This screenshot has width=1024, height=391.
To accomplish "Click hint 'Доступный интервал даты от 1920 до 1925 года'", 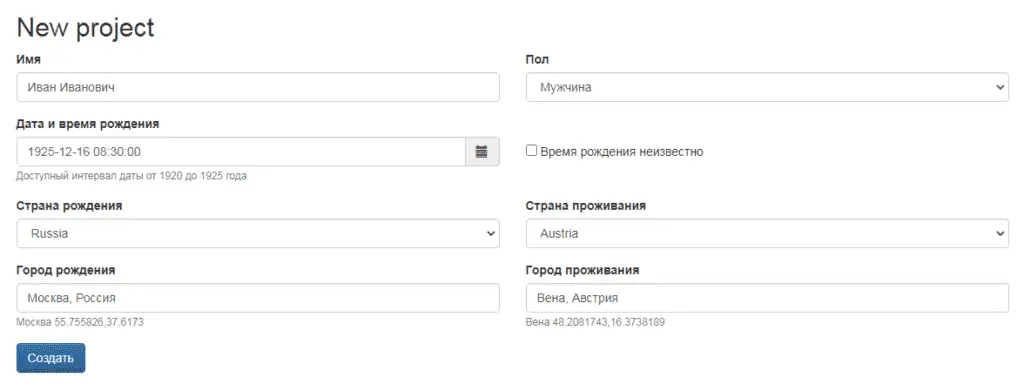I will (x=131, y=176).
